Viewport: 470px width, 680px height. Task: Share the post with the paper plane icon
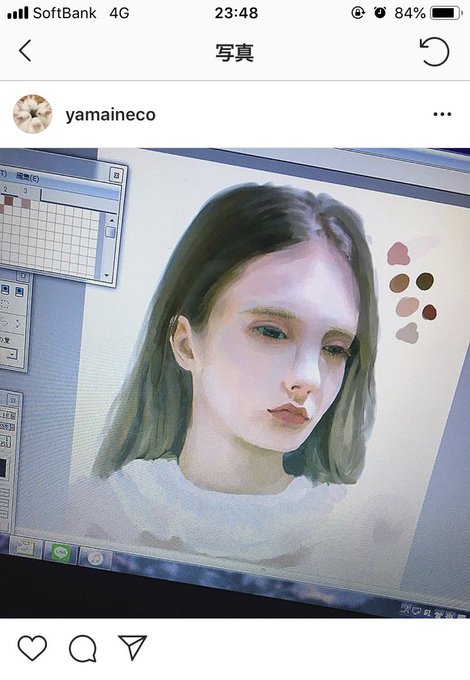[x=132, y=647]
